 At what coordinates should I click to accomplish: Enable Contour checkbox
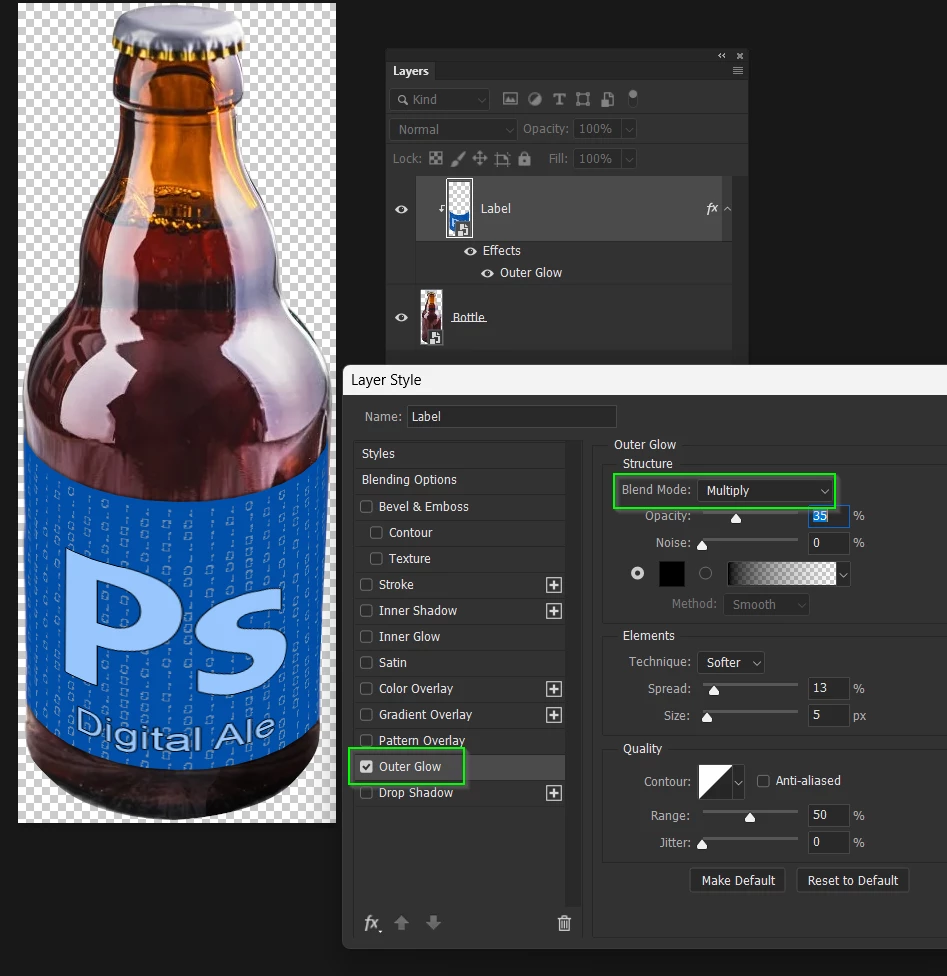coord(376,533)
